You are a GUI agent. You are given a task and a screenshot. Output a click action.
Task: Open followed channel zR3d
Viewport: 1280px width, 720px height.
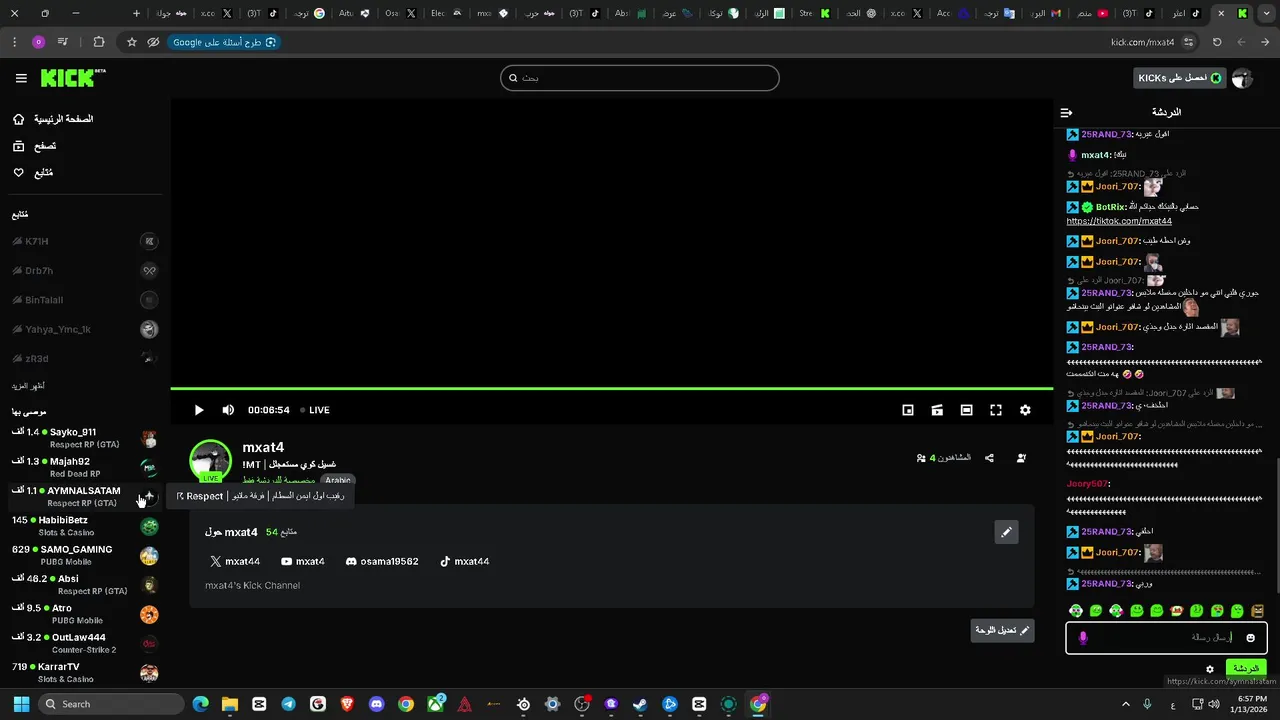click(x=85, y=358)
